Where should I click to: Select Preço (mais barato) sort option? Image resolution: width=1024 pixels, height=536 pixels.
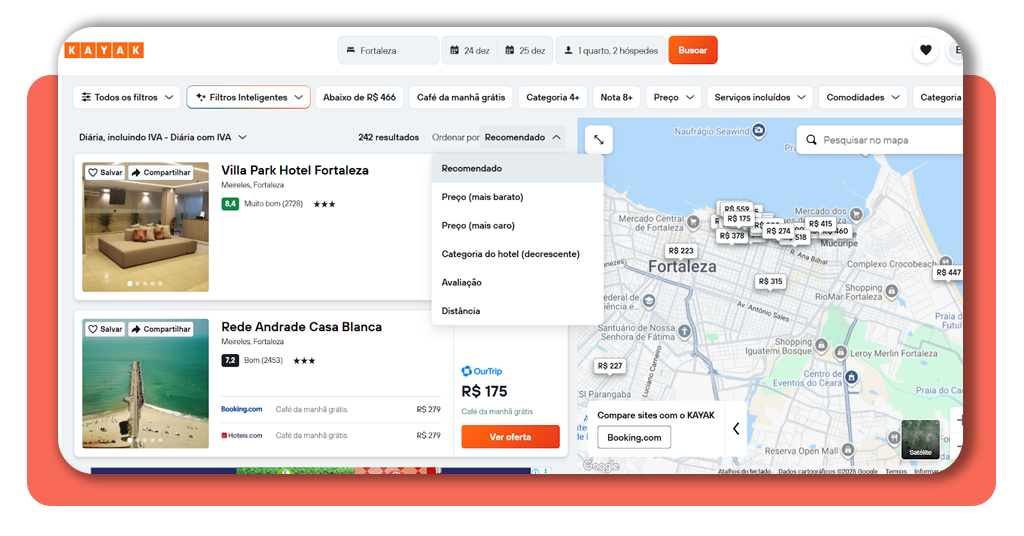pyautogui.click(x=482, y=197)
